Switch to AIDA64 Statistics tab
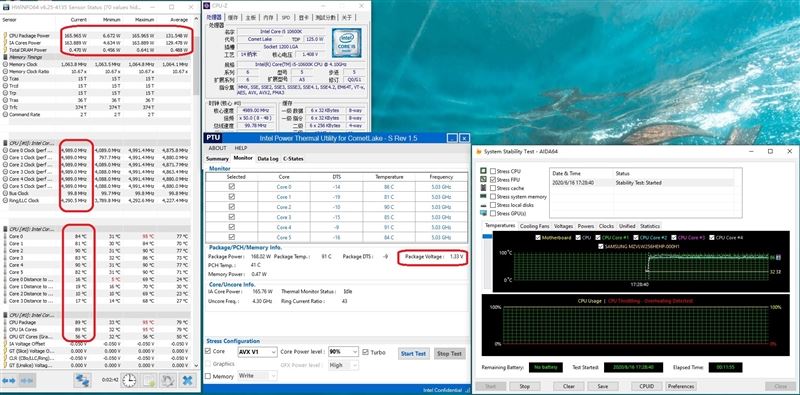This screenshot has height=395, width=800. click(649, 226)
